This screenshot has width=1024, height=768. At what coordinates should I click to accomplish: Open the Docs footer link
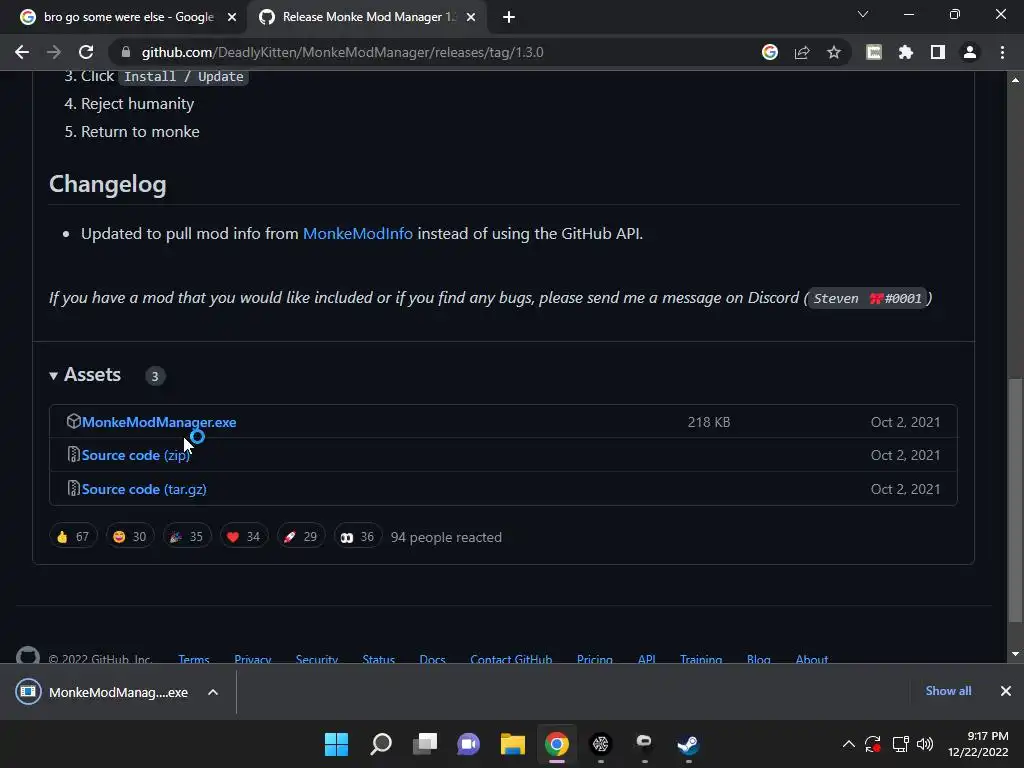click(432, 659)
